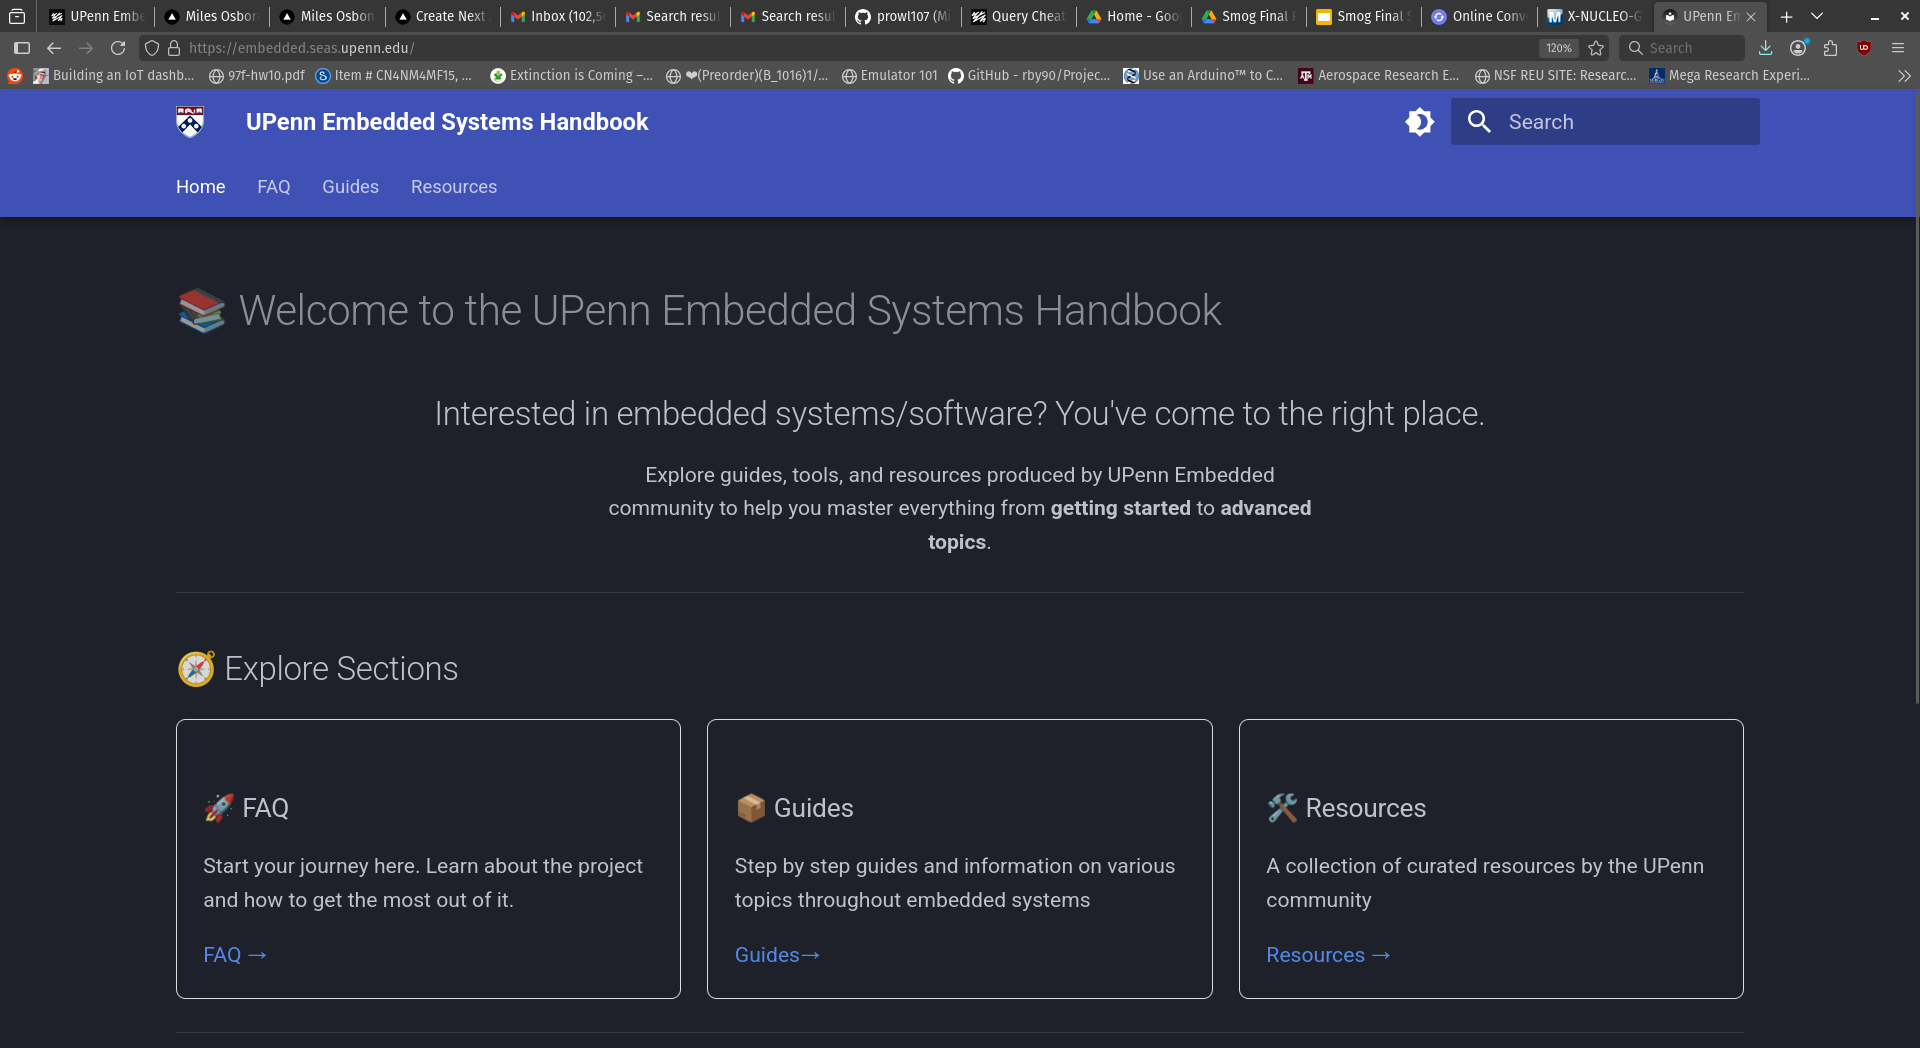Toggle the browser sidebar icon
The width and height of the screenshot is (1920, 1048).
[x=22, y=48]
